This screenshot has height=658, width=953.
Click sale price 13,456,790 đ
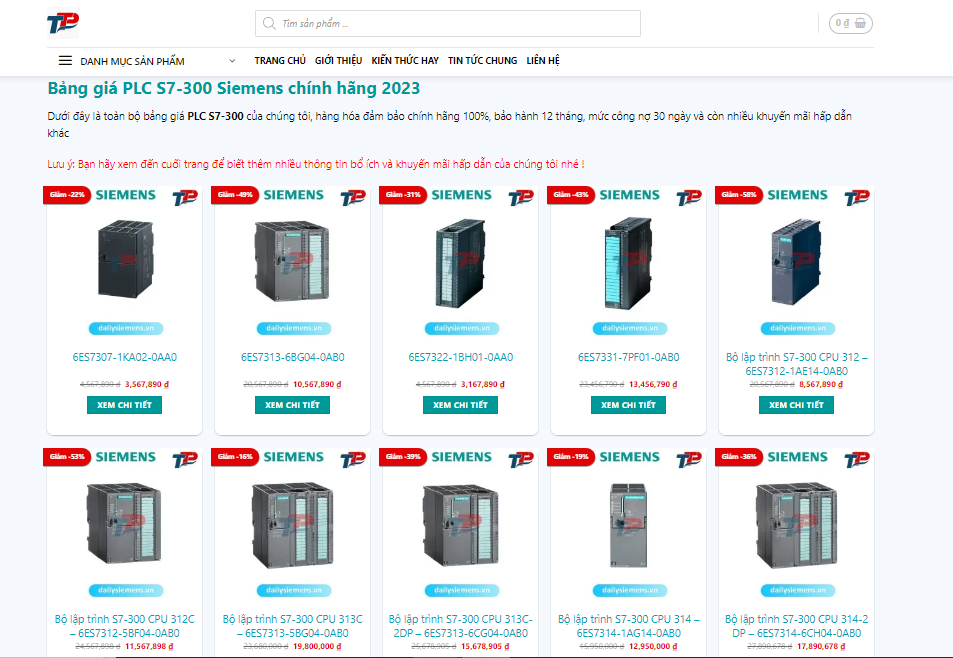point(653,385)
